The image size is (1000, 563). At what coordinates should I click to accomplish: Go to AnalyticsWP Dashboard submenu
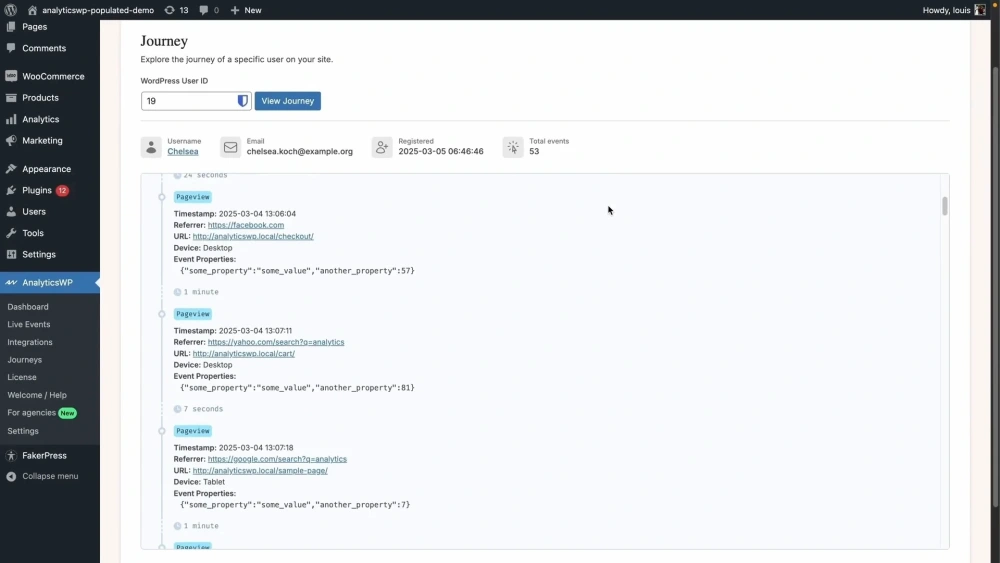click(28, 307)
